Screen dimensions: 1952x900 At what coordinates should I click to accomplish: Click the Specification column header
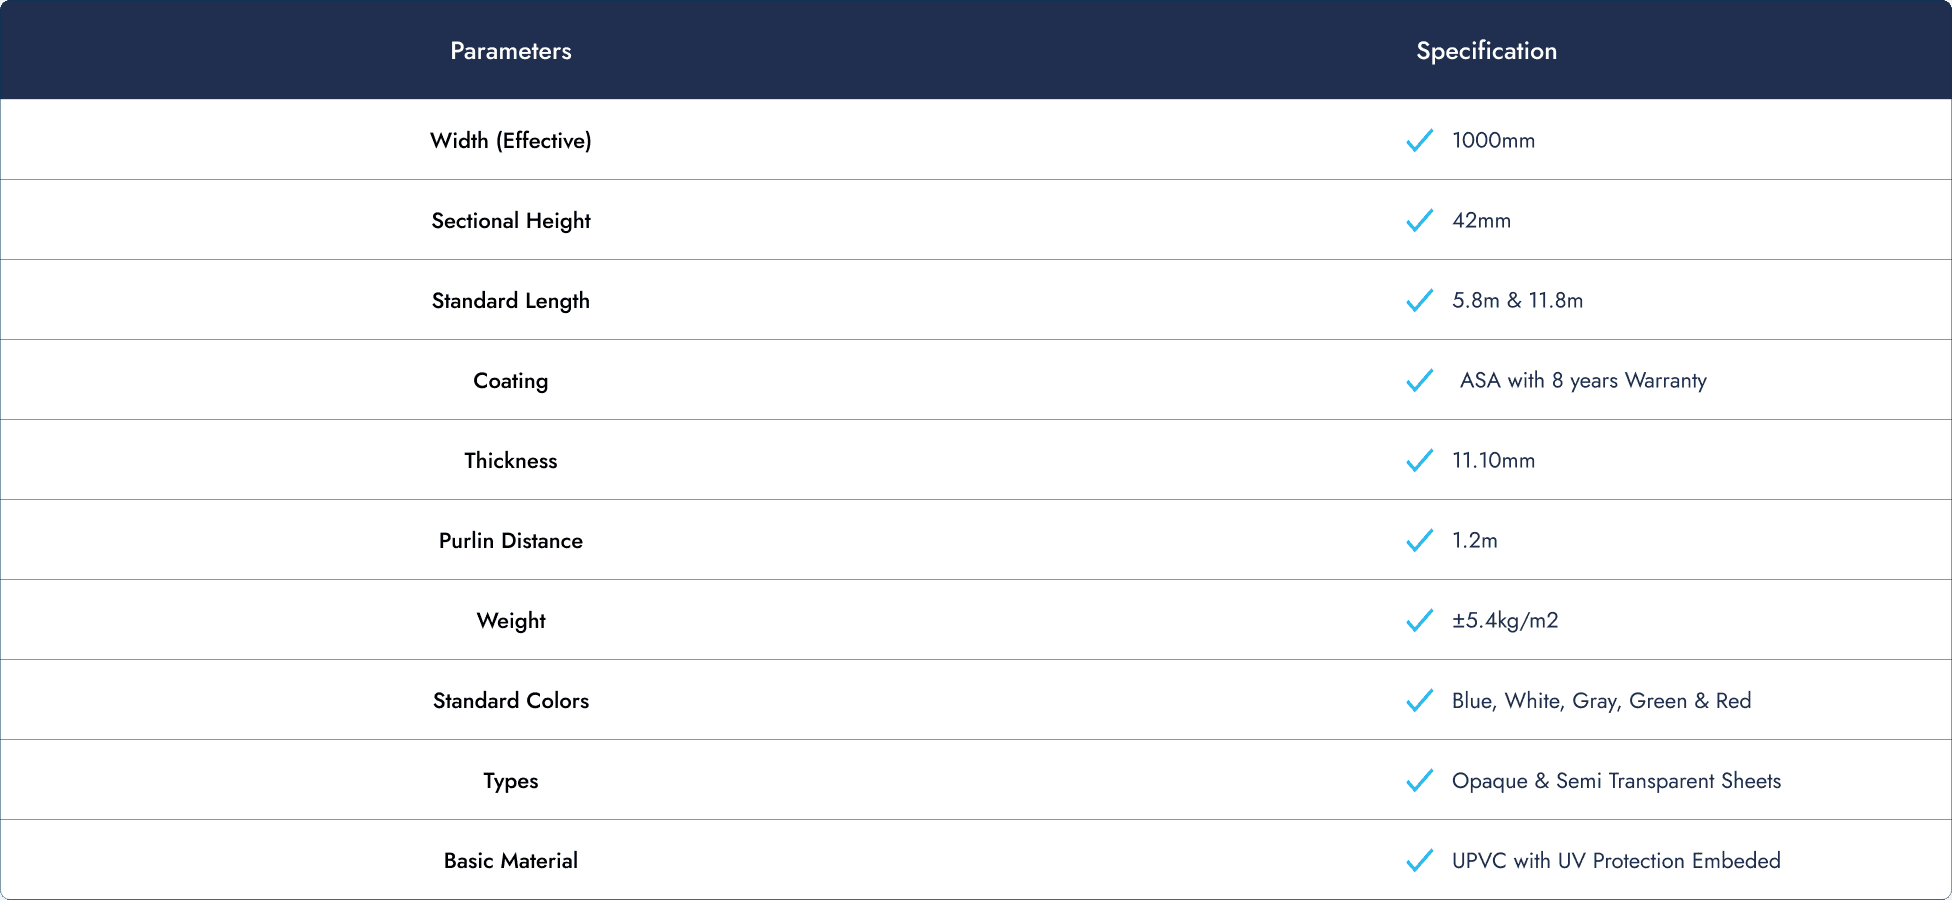coord(1487,51)
